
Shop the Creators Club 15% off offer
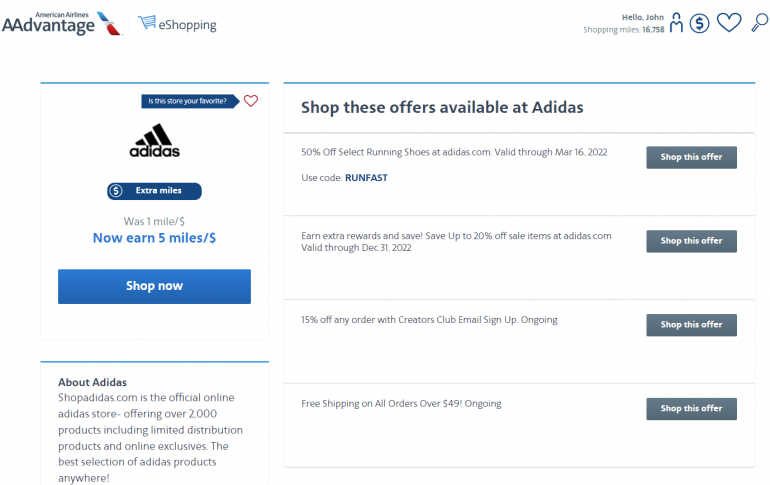click(x=691, y=325)
